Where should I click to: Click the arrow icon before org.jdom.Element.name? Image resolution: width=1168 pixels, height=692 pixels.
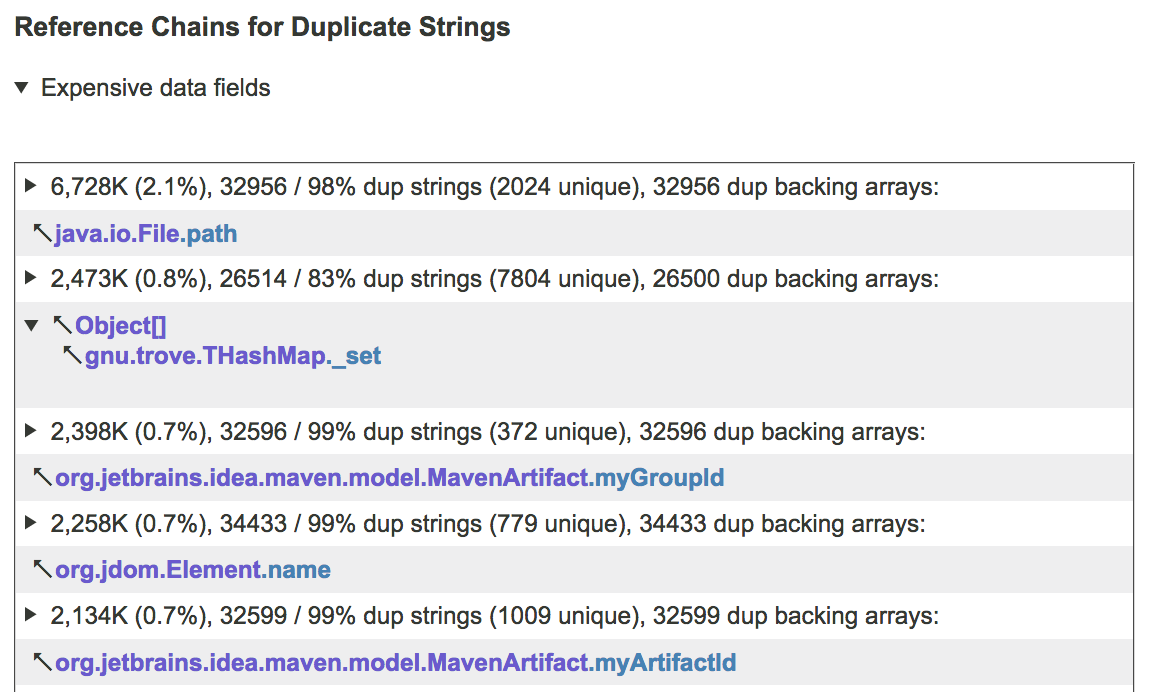coord(42,570)
